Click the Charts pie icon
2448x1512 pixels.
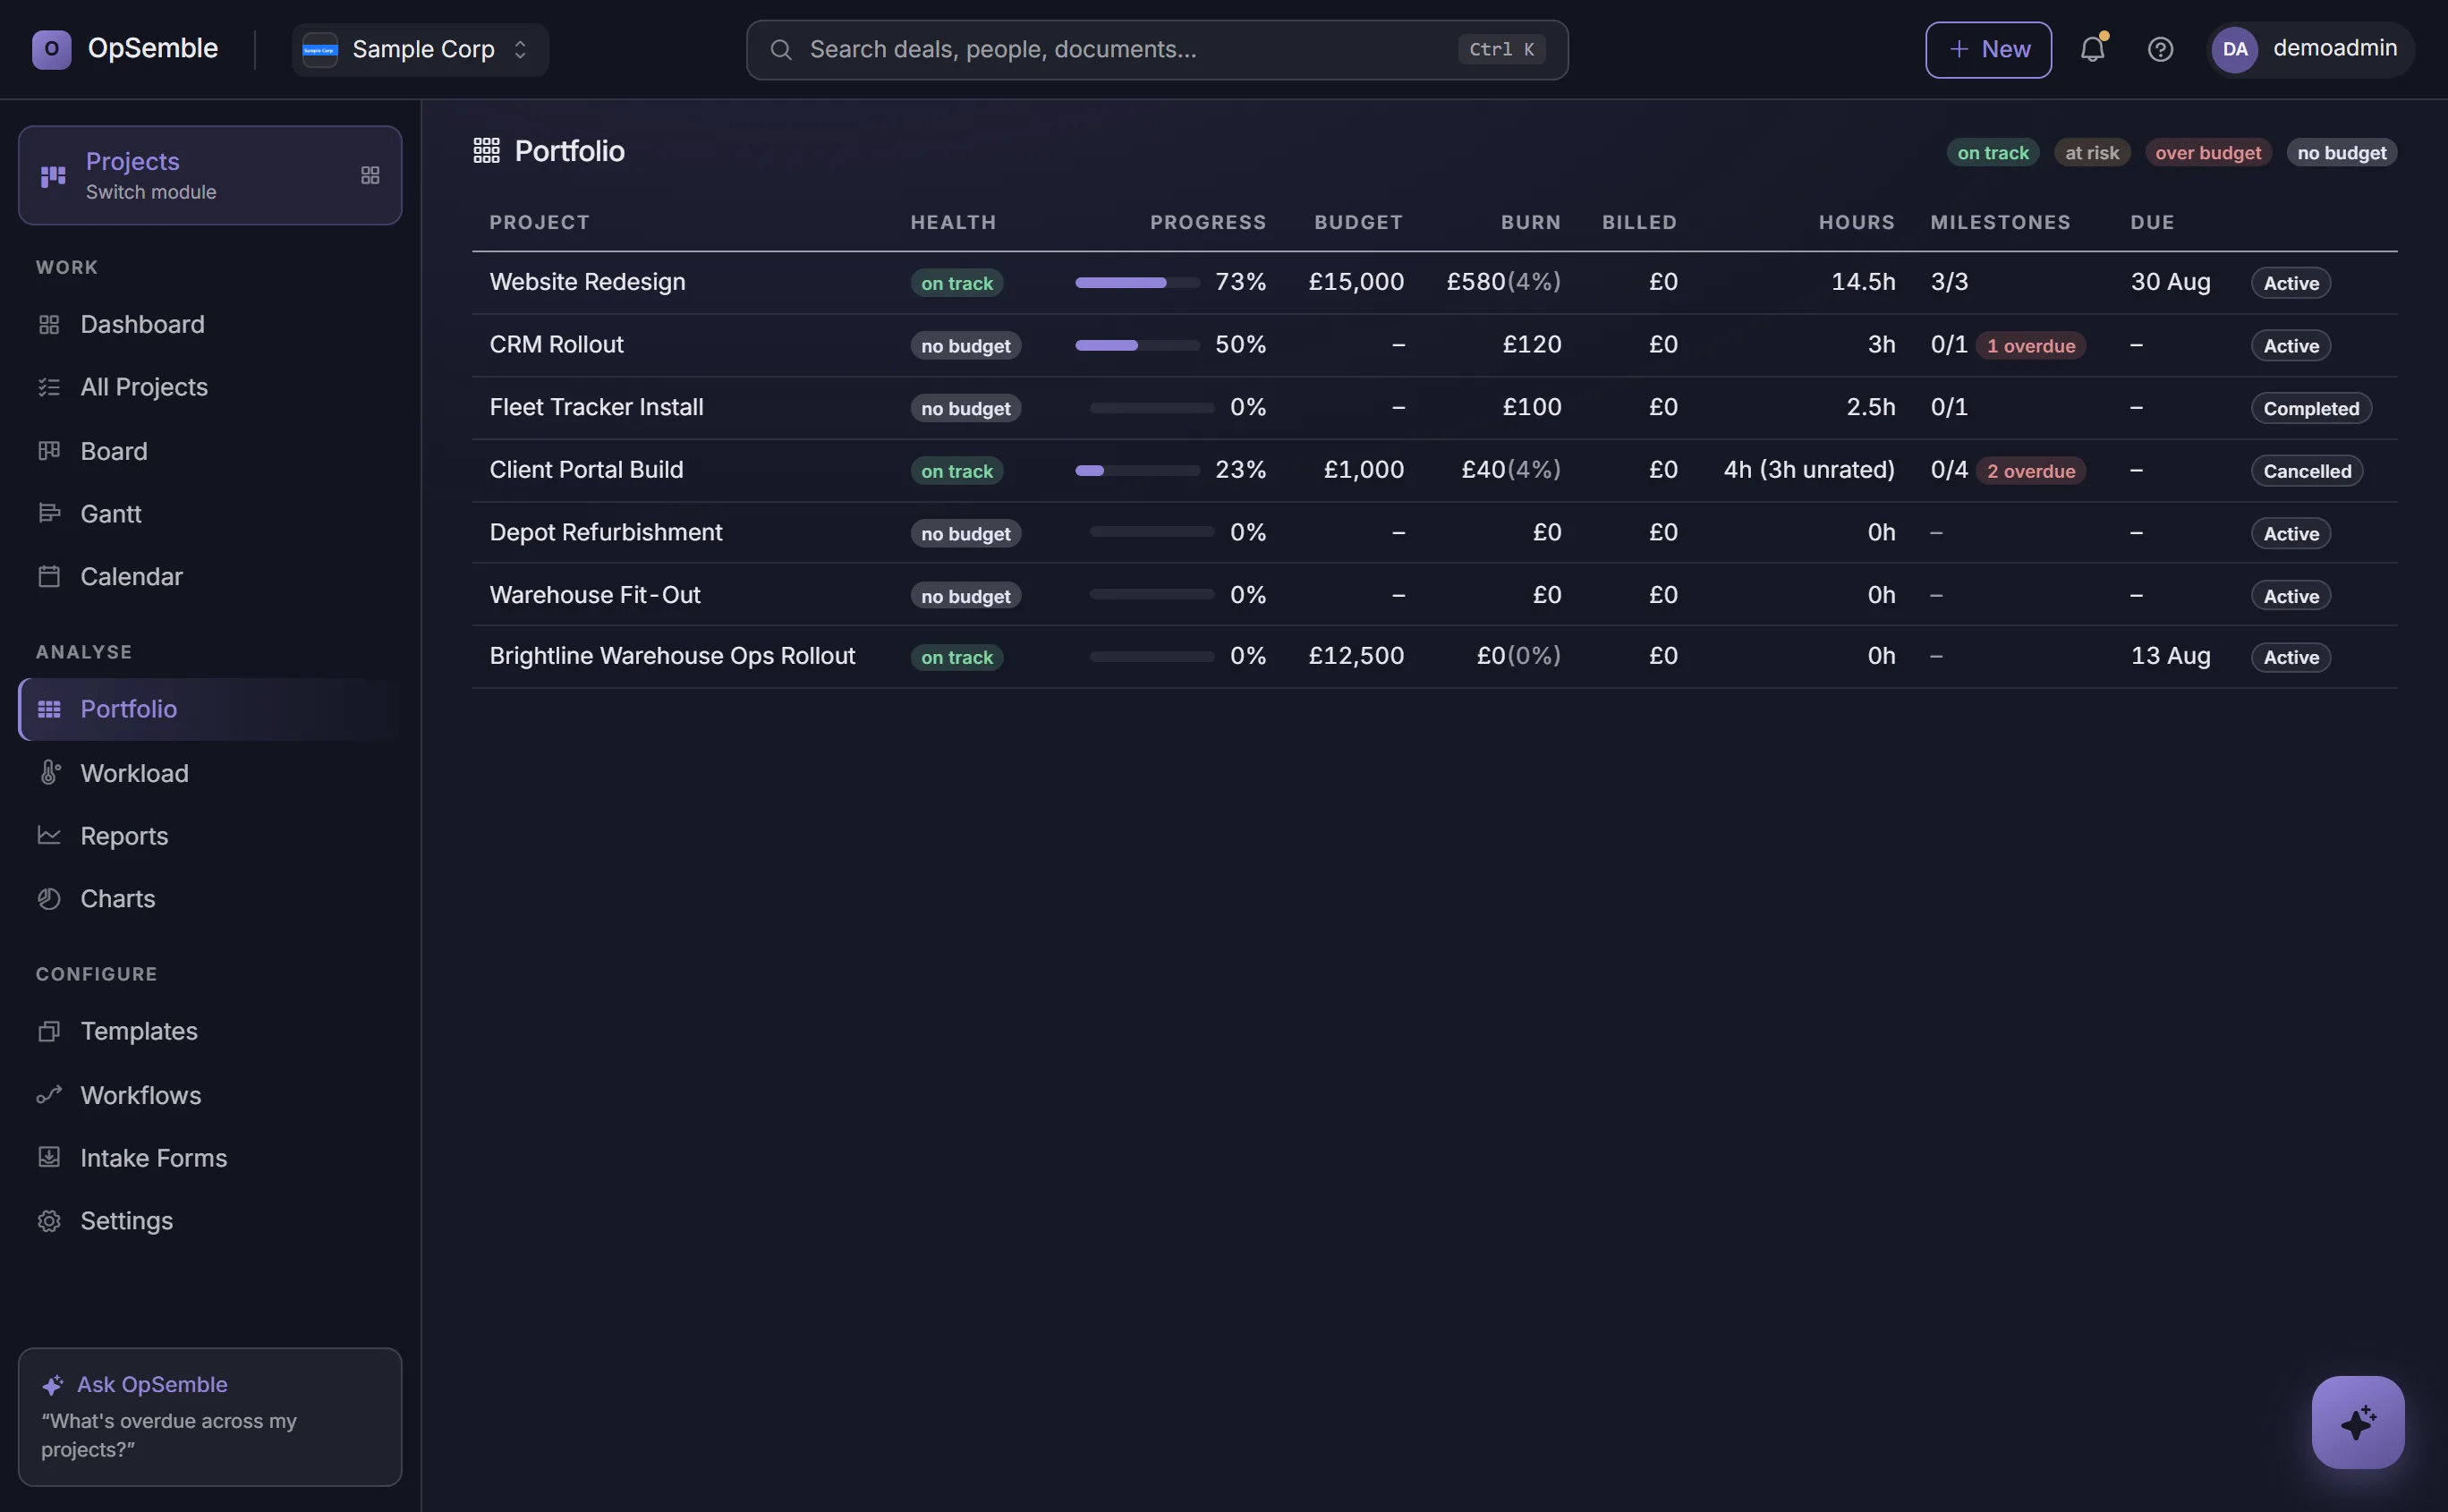(x=49, y=898)
